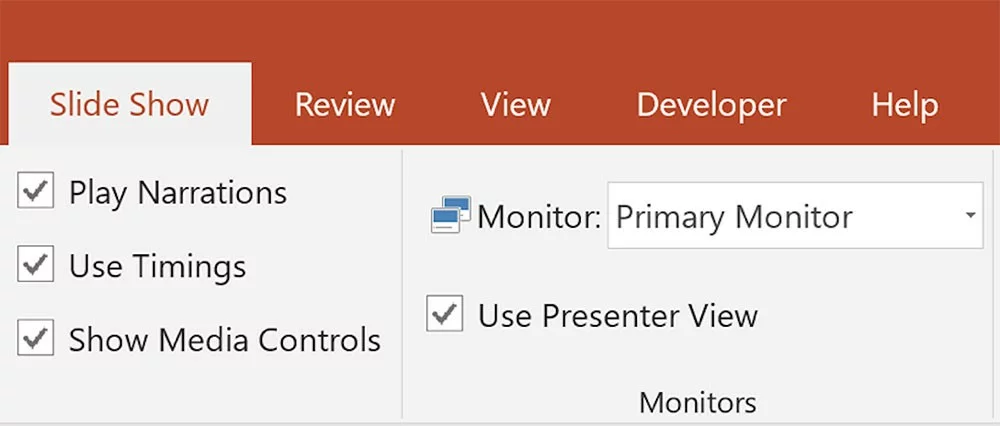
Task: Click the "Play Narrations" label text
Action: (178, 192)
